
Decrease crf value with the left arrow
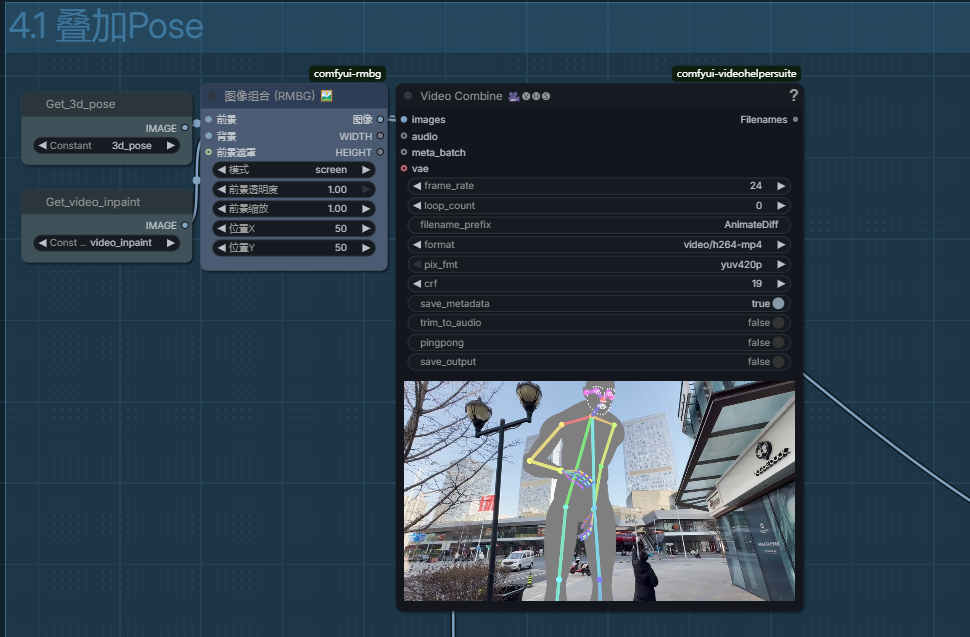point(417,284)
